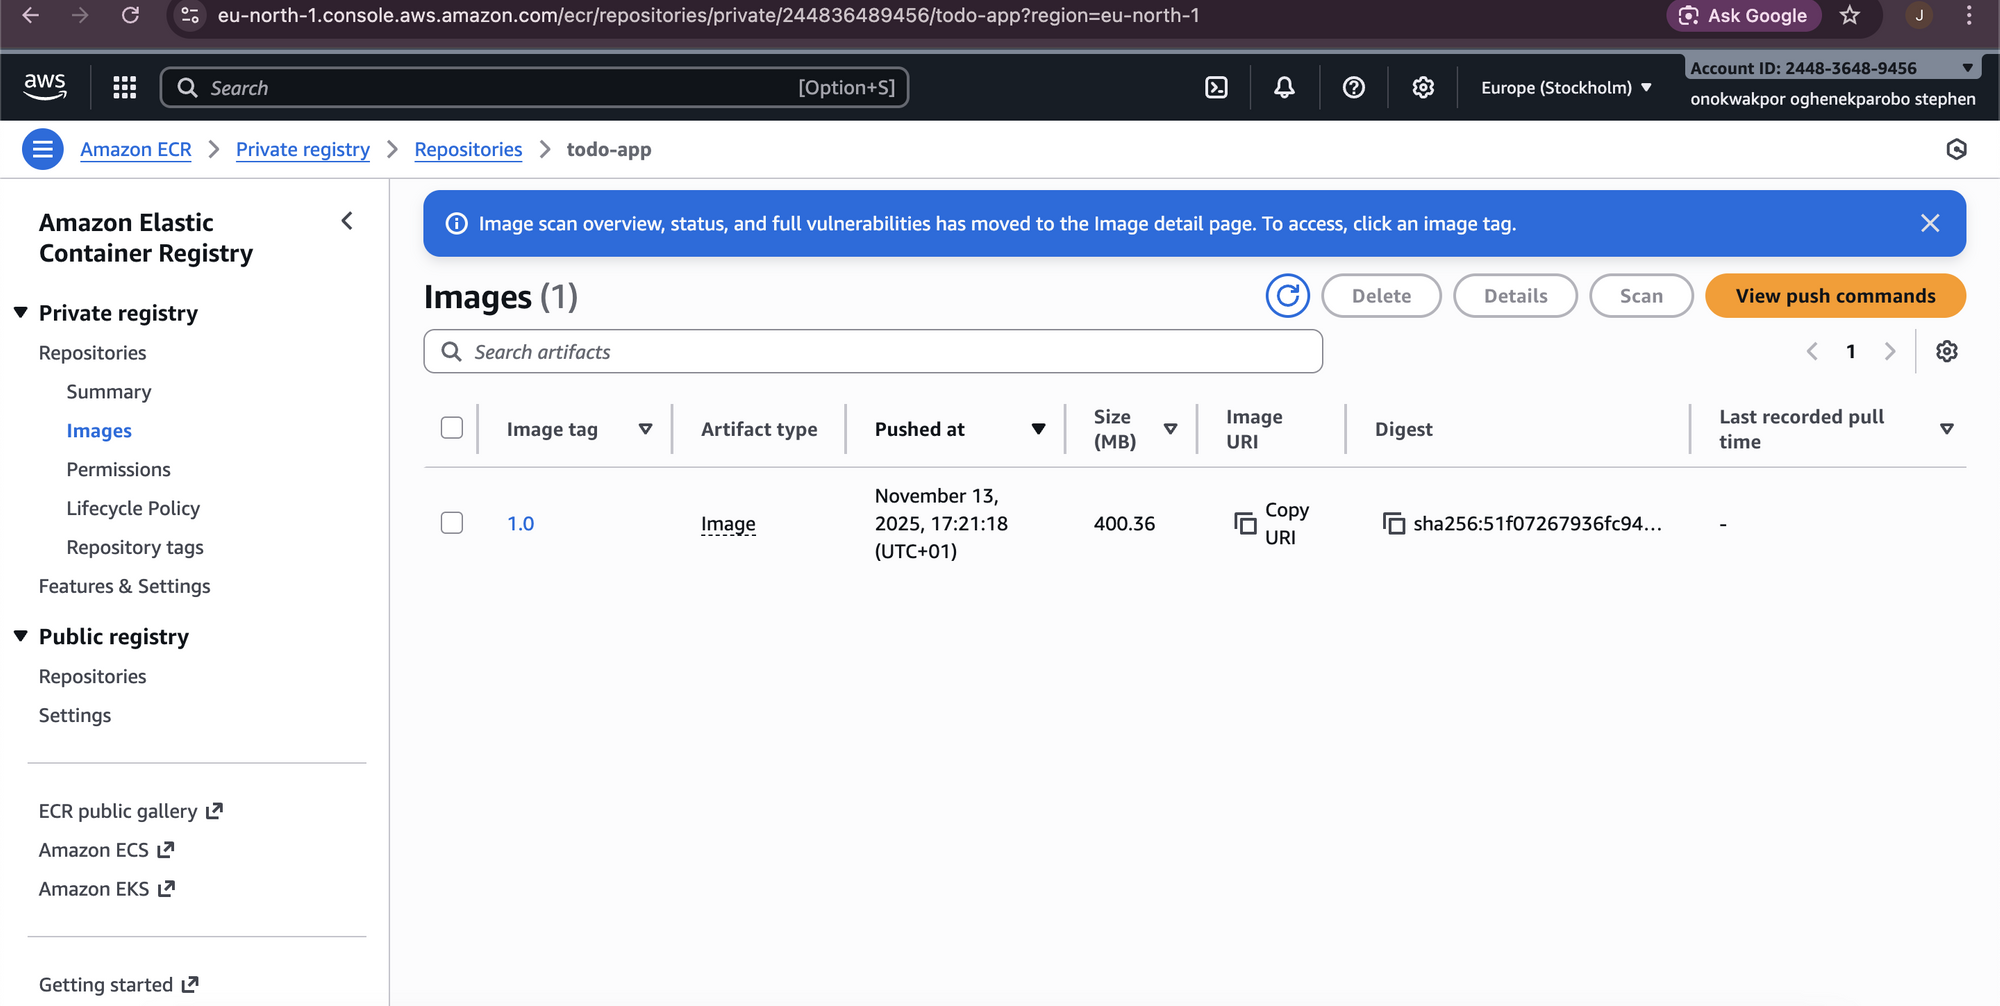
Task: Collapse the Private registry section
Action: [21, 313]
